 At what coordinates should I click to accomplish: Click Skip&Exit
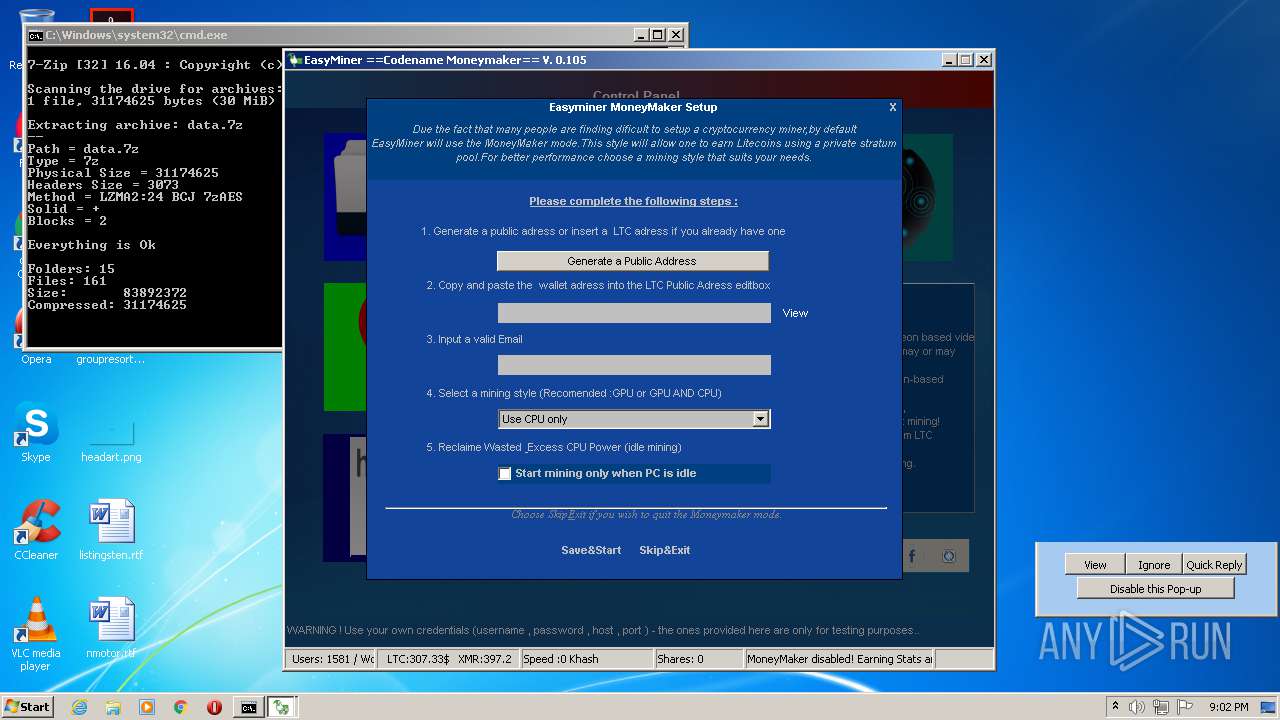pyautogui.click(x=665, y=550)
